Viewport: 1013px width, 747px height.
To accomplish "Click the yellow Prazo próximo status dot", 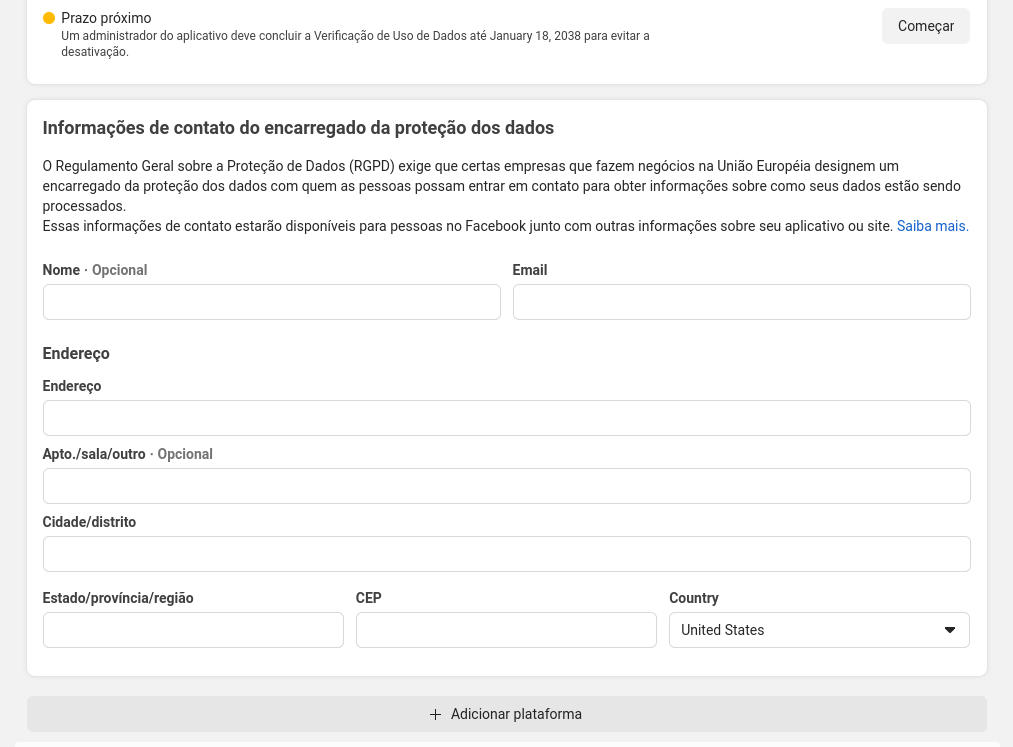I will click(x=48, y=18).
